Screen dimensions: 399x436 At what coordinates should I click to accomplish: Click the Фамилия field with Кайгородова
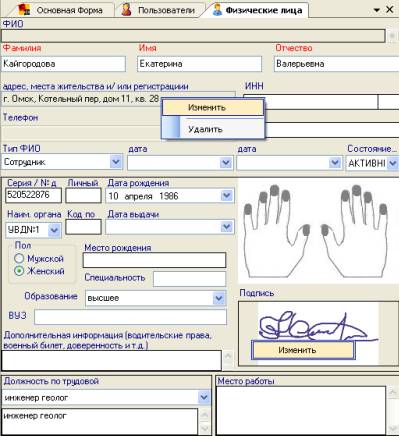pos(64,64)
